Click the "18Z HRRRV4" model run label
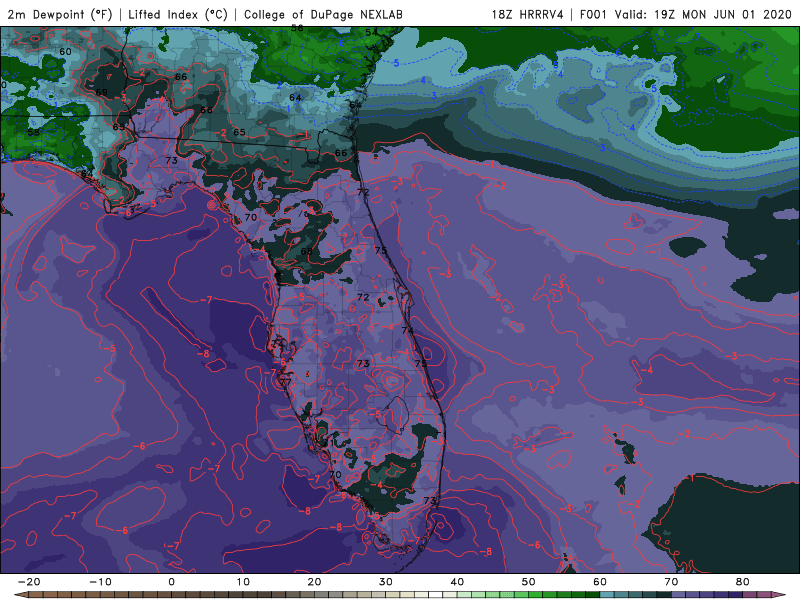 point(528,14)
